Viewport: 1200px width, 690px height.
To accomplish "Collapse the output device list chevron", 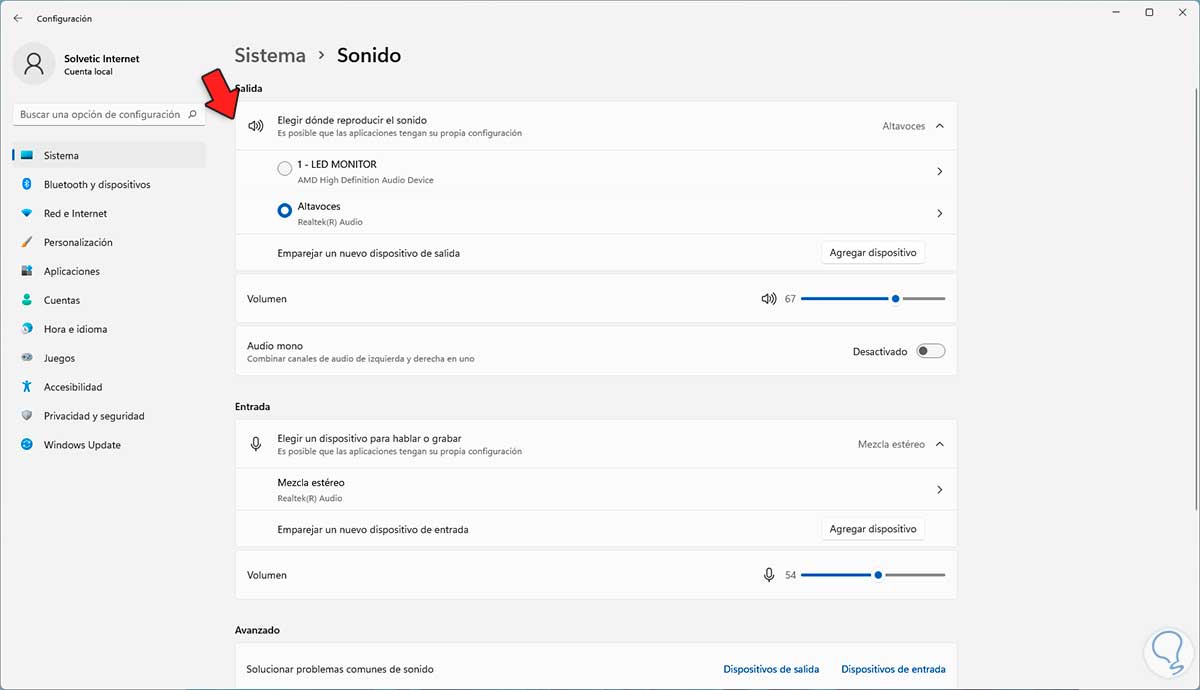I will pyautogui.click(x=939, y=126).
